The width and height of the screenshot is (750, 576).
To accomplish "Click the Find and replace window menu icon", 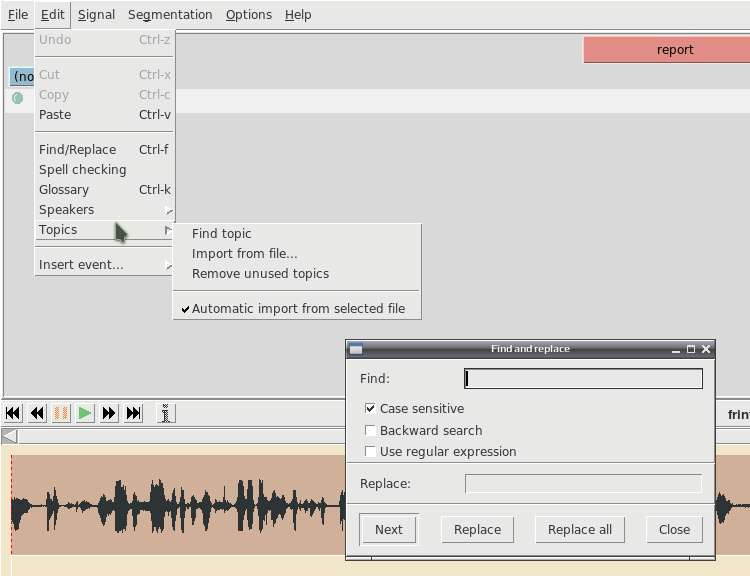I will pos(356,349).
